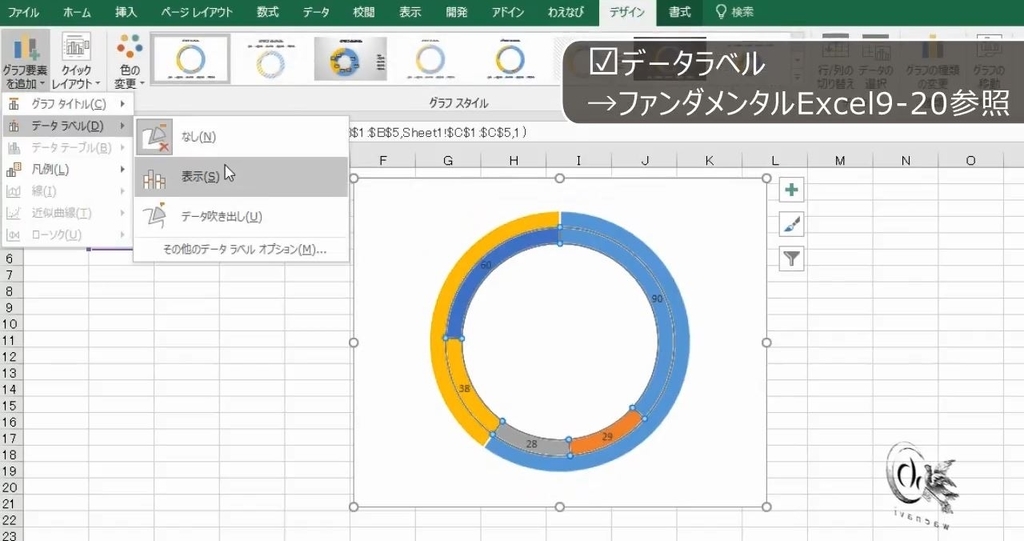Click the data label 38 on chart
The height and width of the screenshot is (541, 1024).
(x=464, y=388)
